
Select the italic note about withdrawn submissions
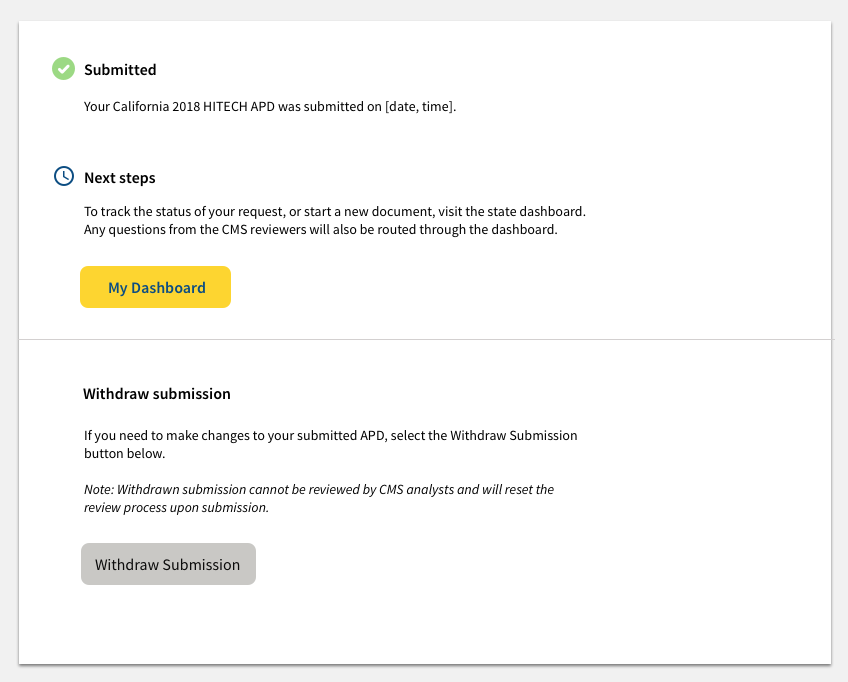[x=319, y=498]
